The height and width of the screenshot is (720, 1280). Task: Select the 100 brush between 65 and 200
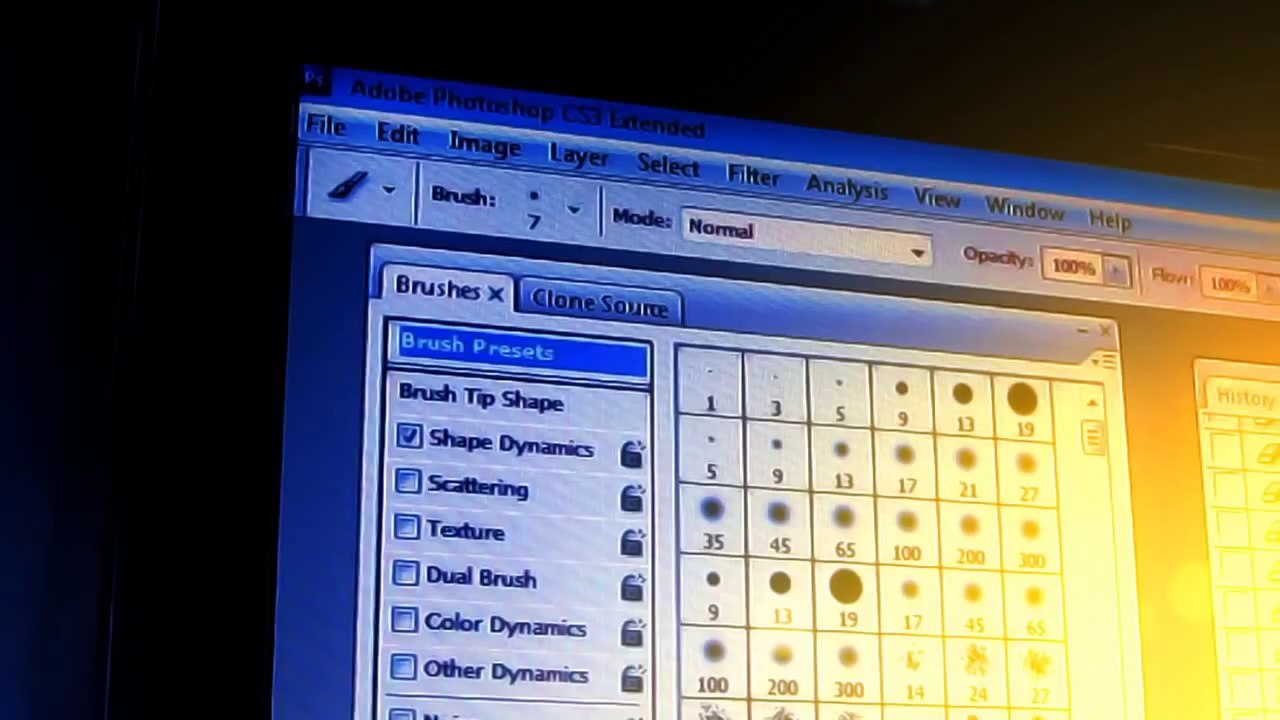(906, 538)
